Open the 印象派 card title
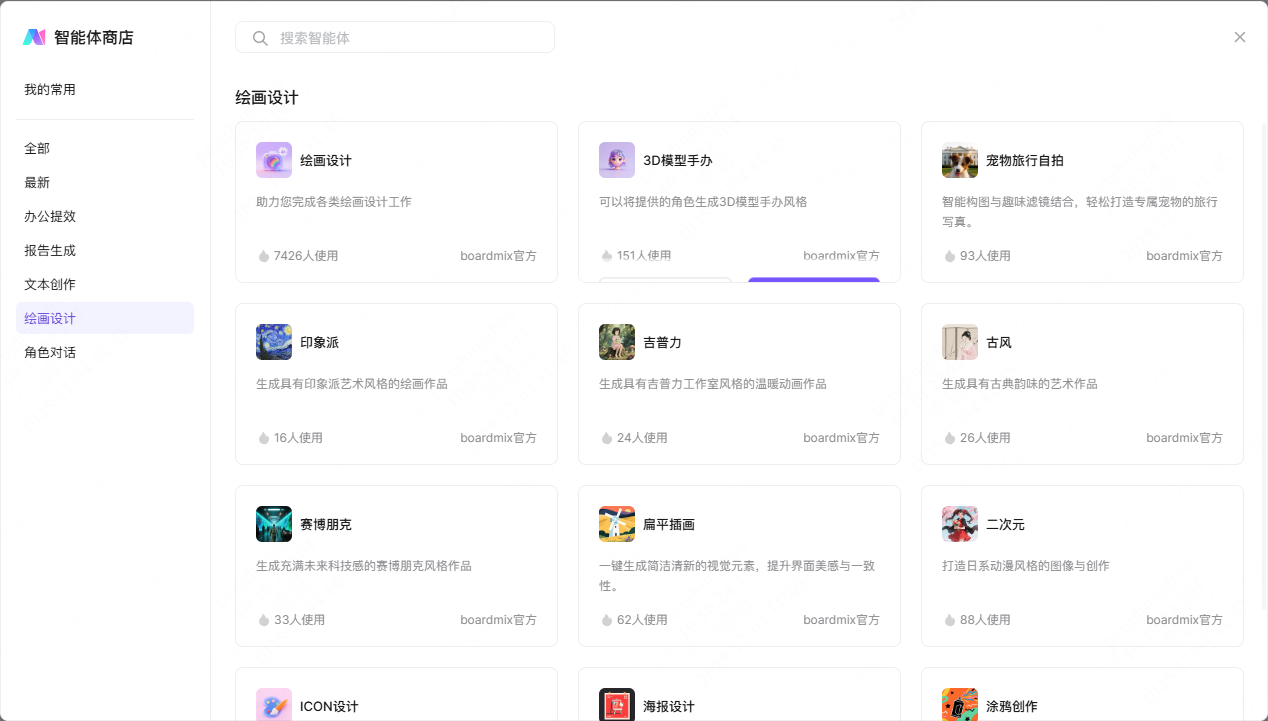The width and height of the screenshot is (1268, 721). pos(320,342)
